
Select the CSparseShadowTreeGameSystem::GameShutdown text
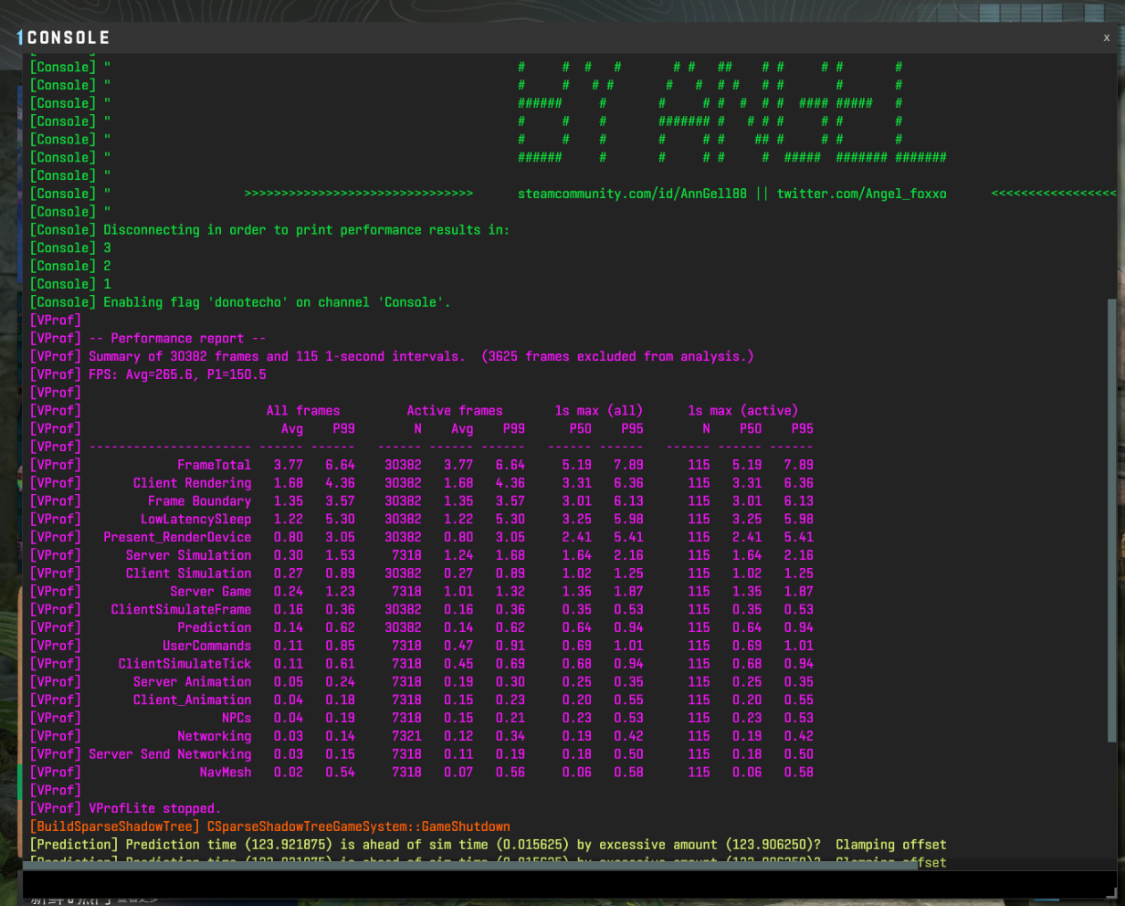(358, 827)
